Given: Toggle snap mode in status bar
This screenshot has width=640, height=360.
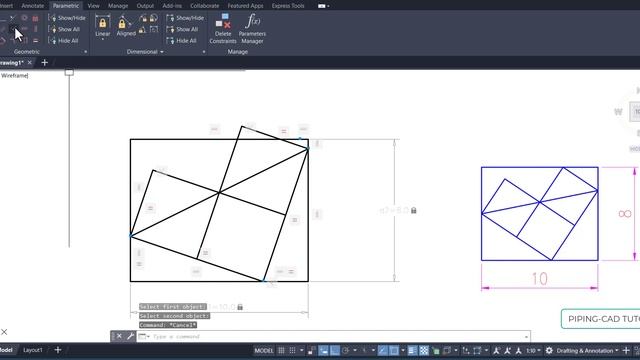Looking at the screenshot, I should click(x=292, y=350).
